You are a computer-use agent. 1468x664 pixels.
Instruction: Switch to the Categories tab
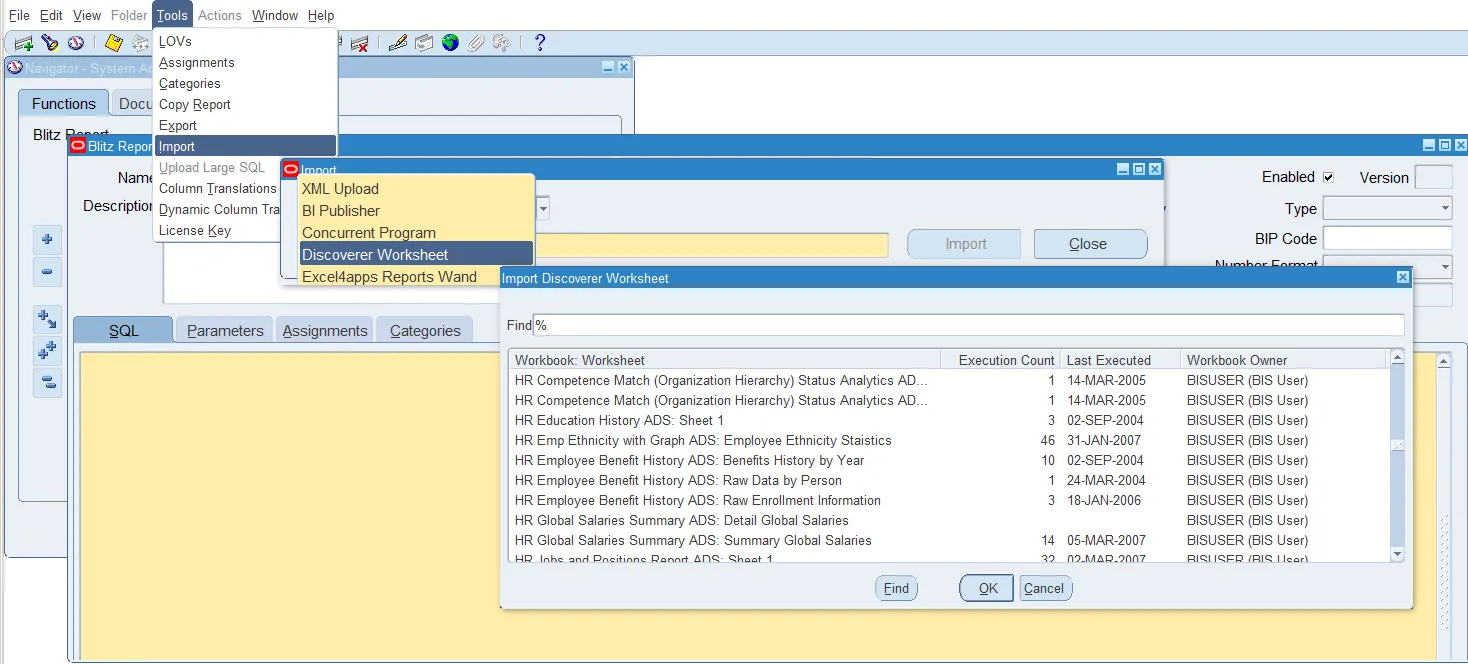425,330
